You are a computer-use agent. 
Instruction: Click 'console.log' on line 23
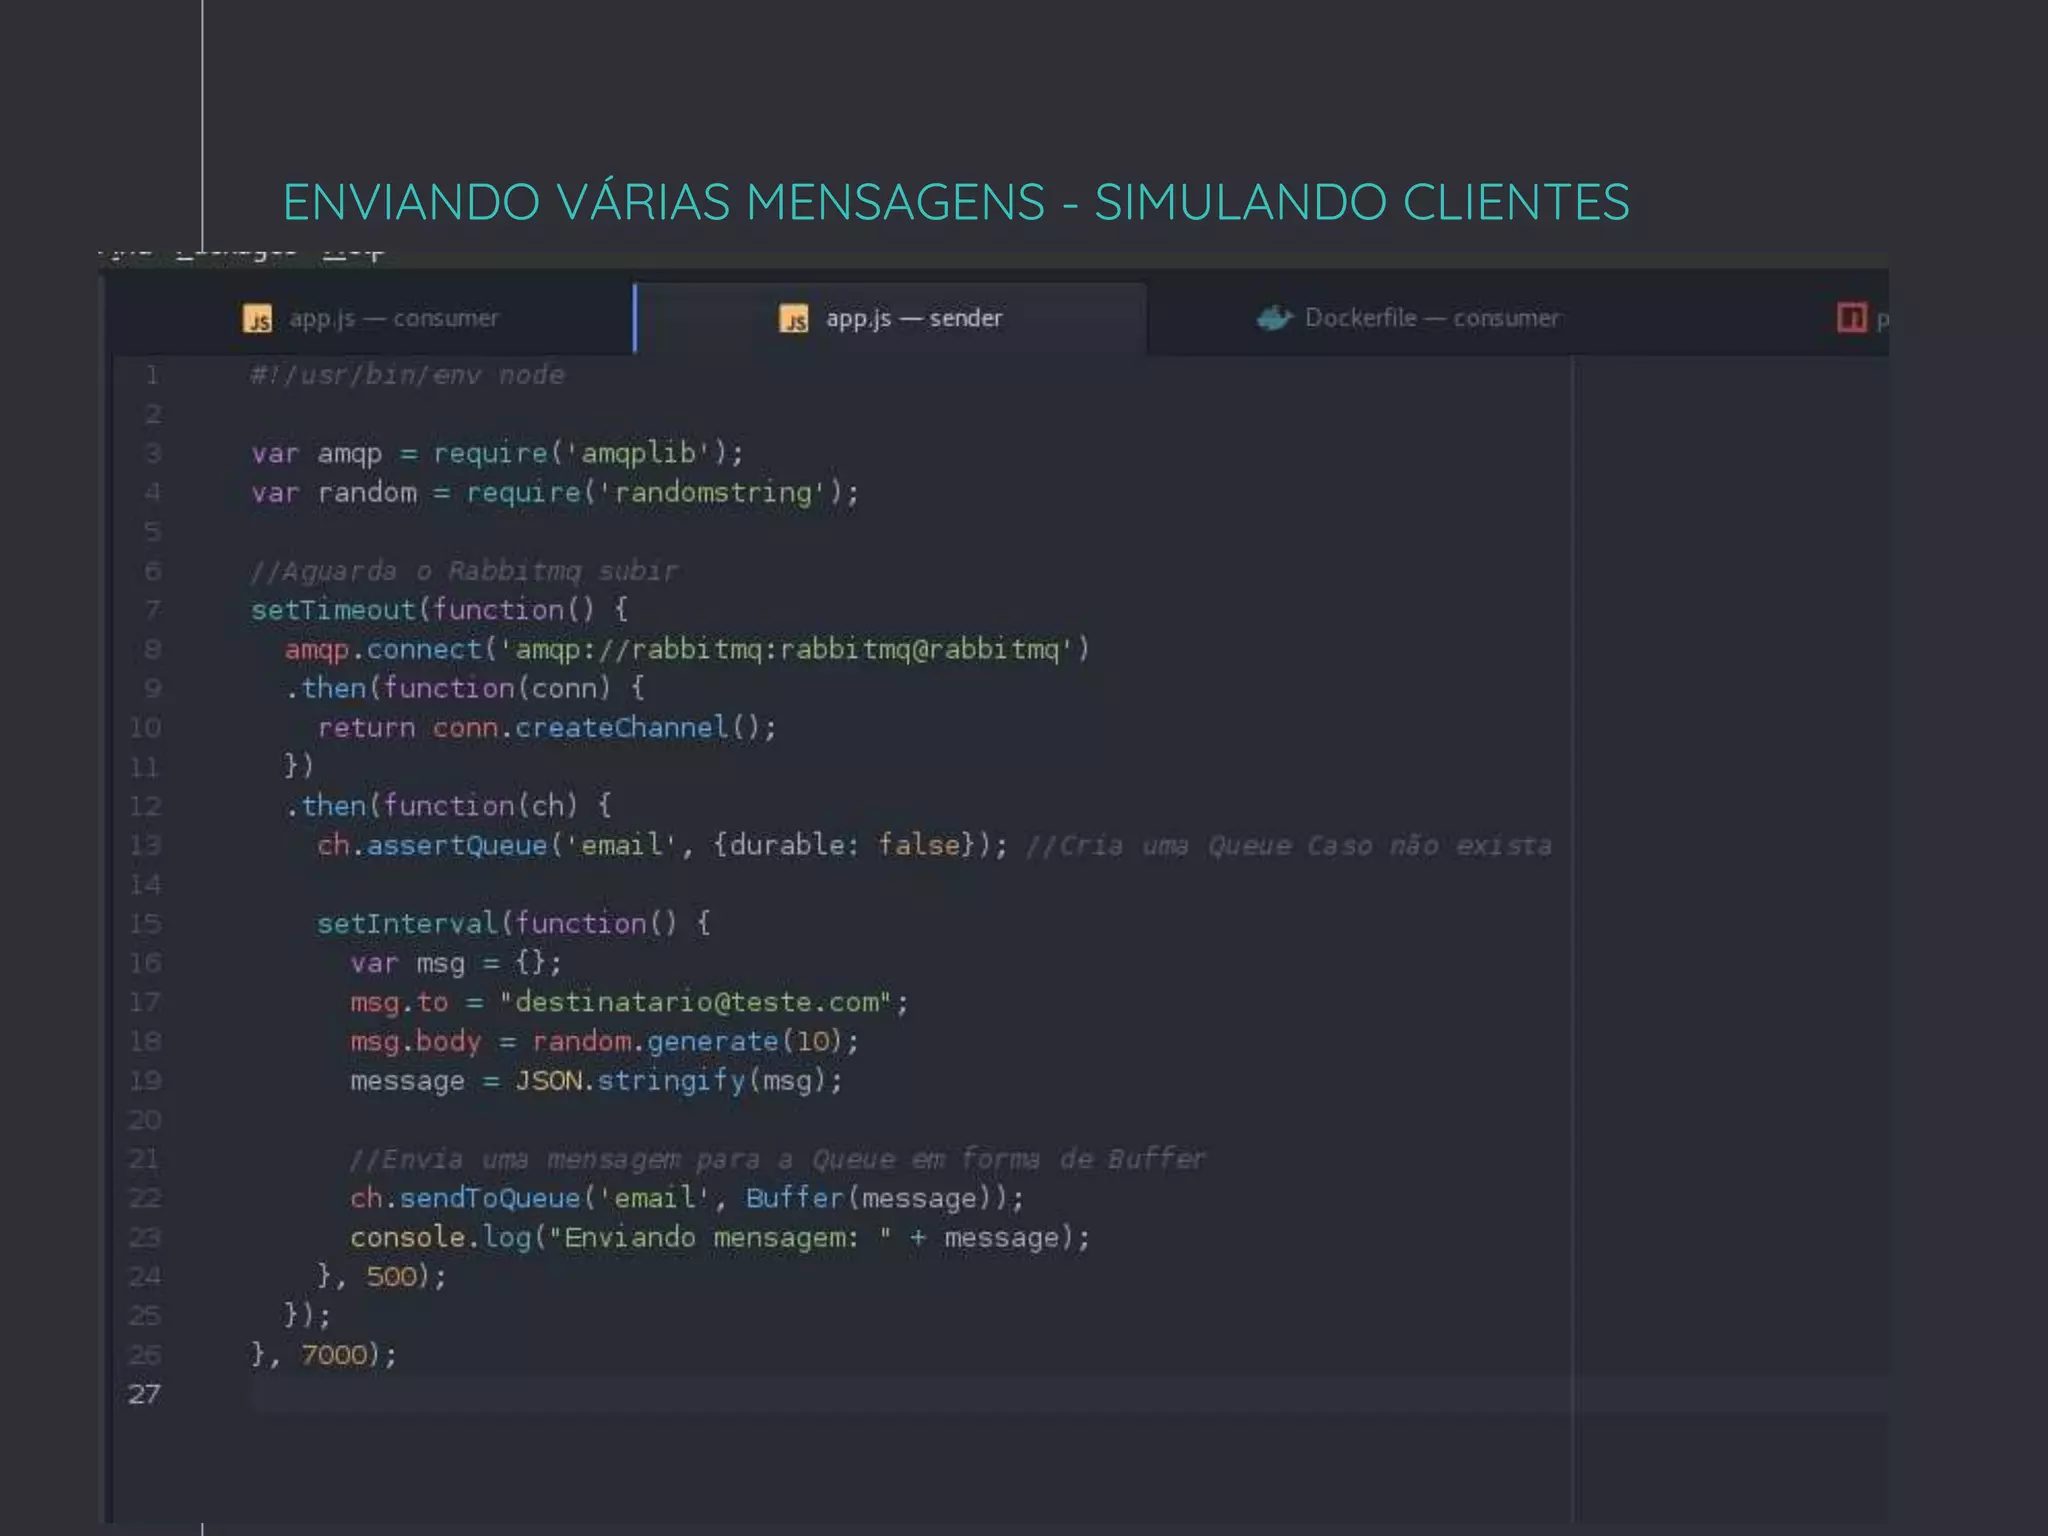[440, 1237]
